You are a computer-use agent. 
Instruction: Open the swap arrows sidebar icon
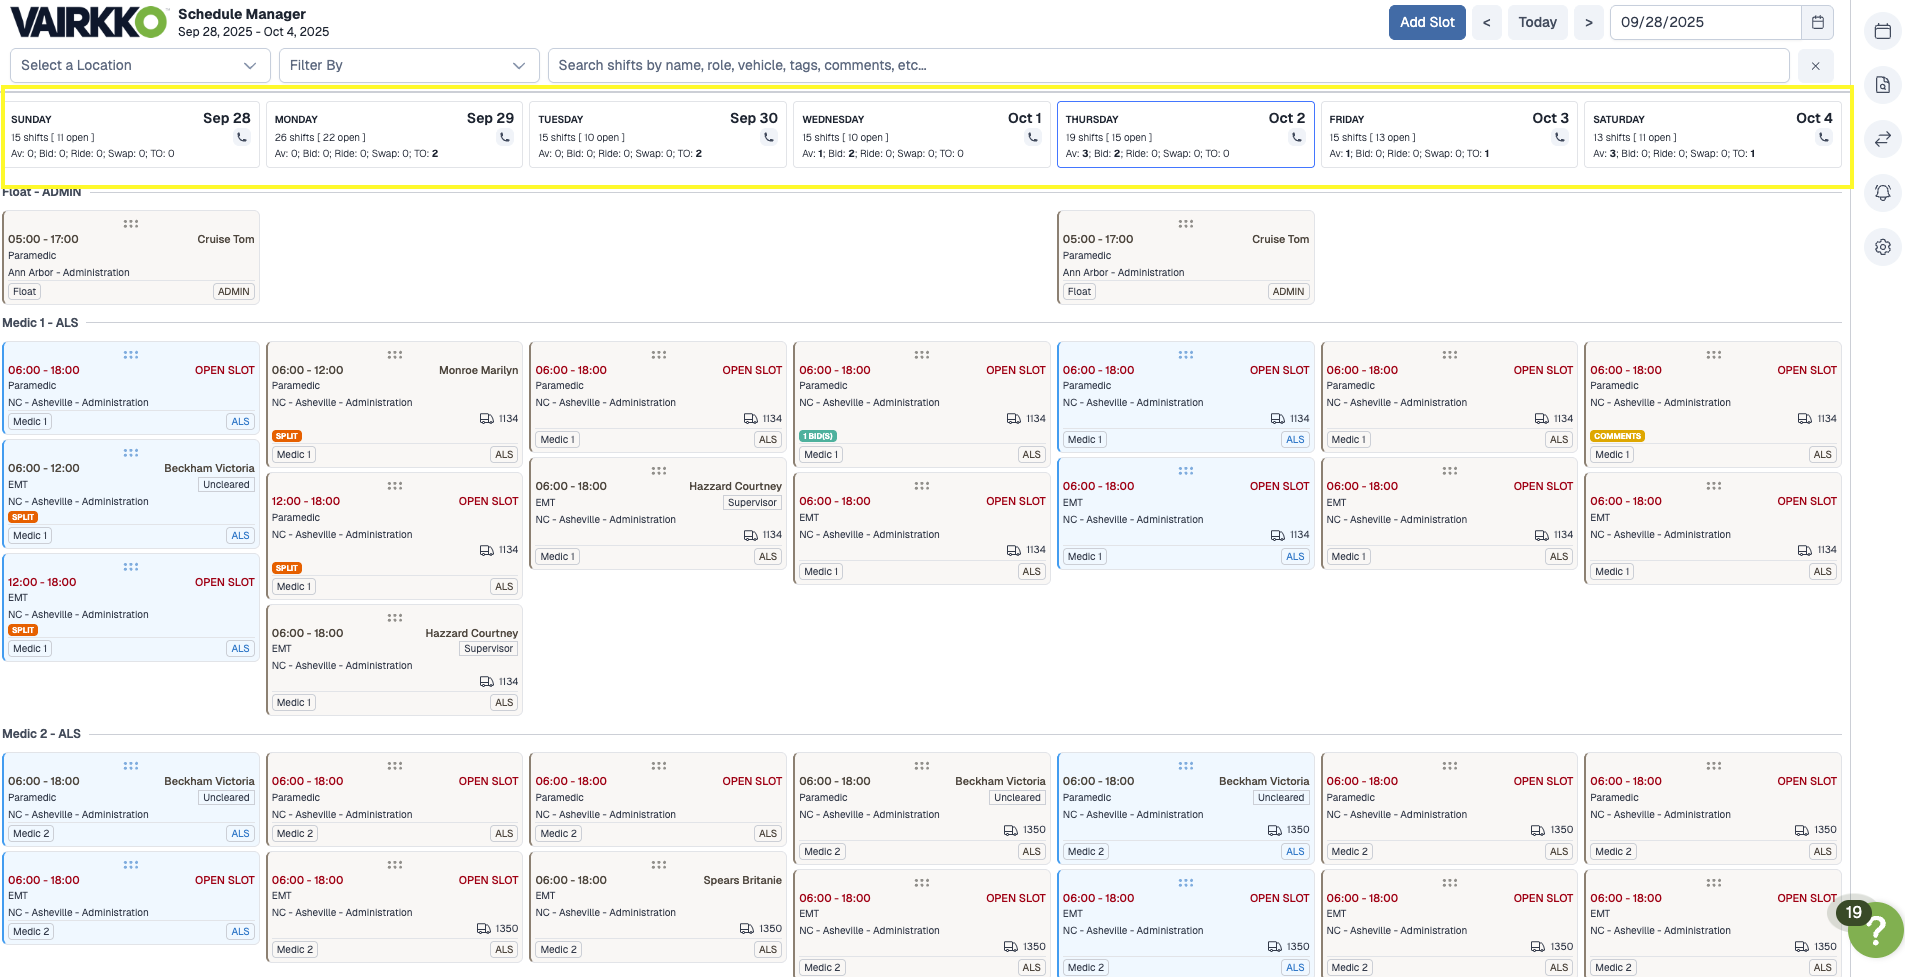[x=1882, y=139]
